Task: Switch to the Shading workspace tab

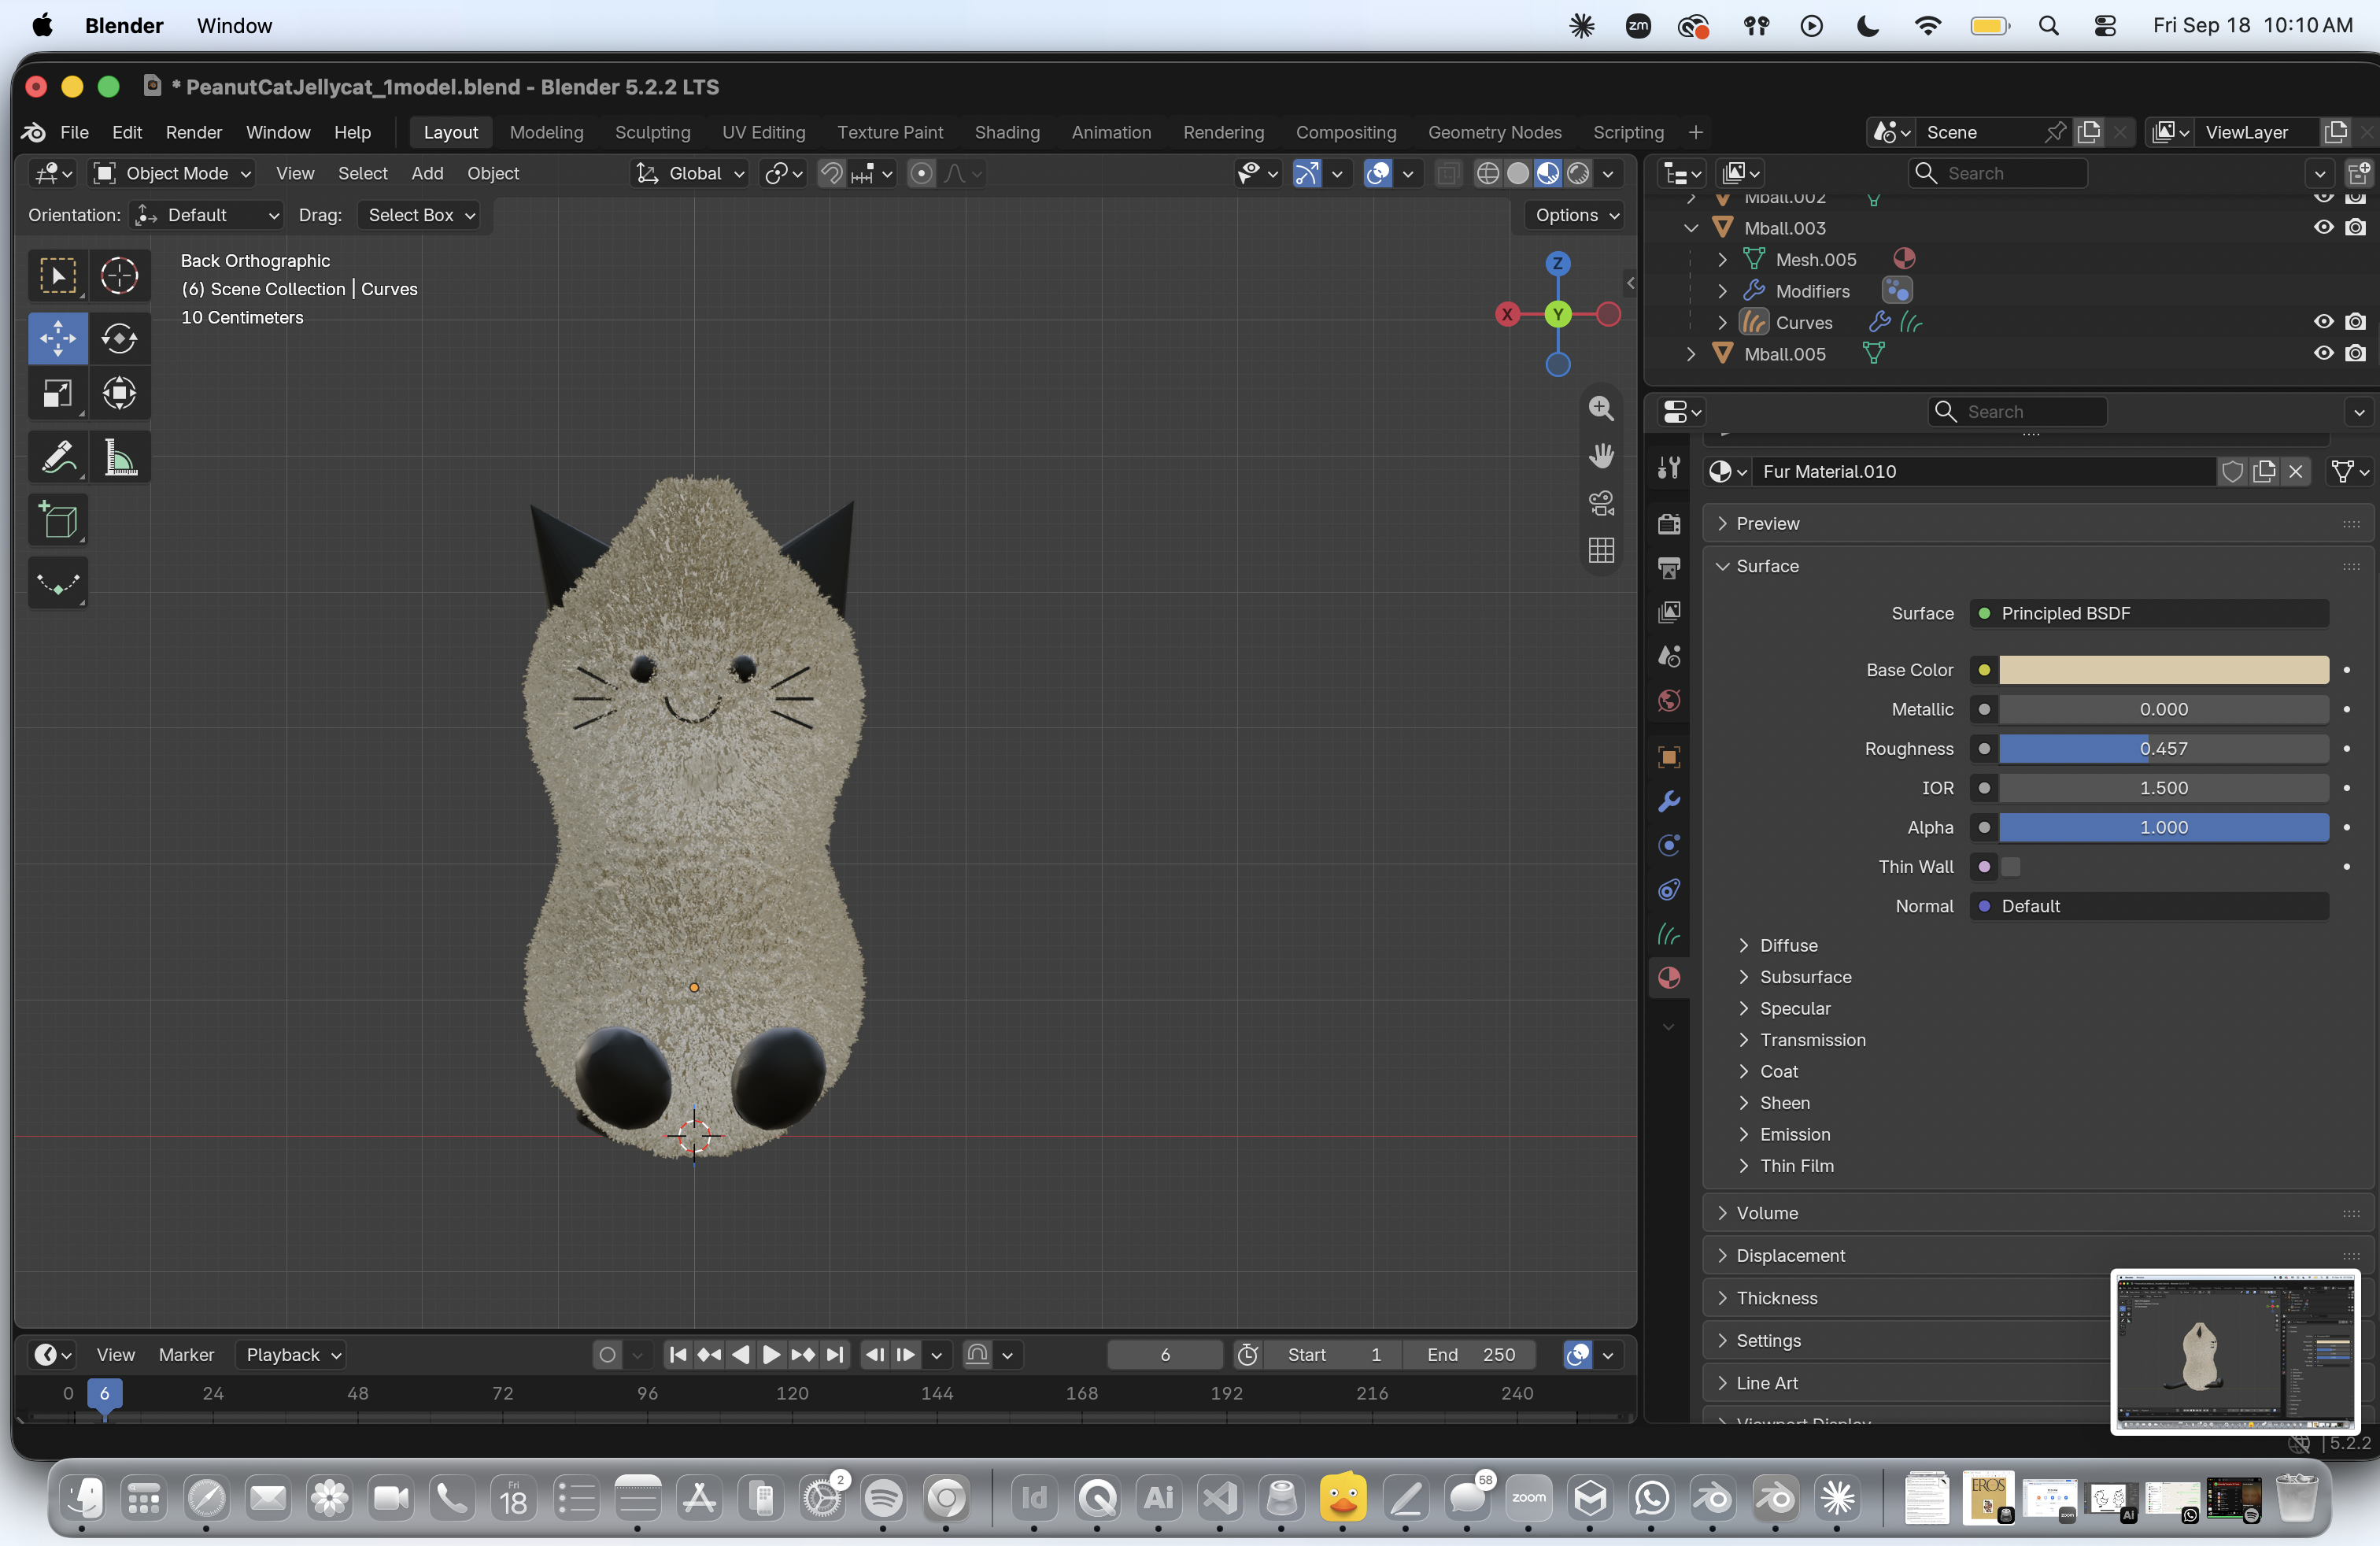Action: [1006, 132]
